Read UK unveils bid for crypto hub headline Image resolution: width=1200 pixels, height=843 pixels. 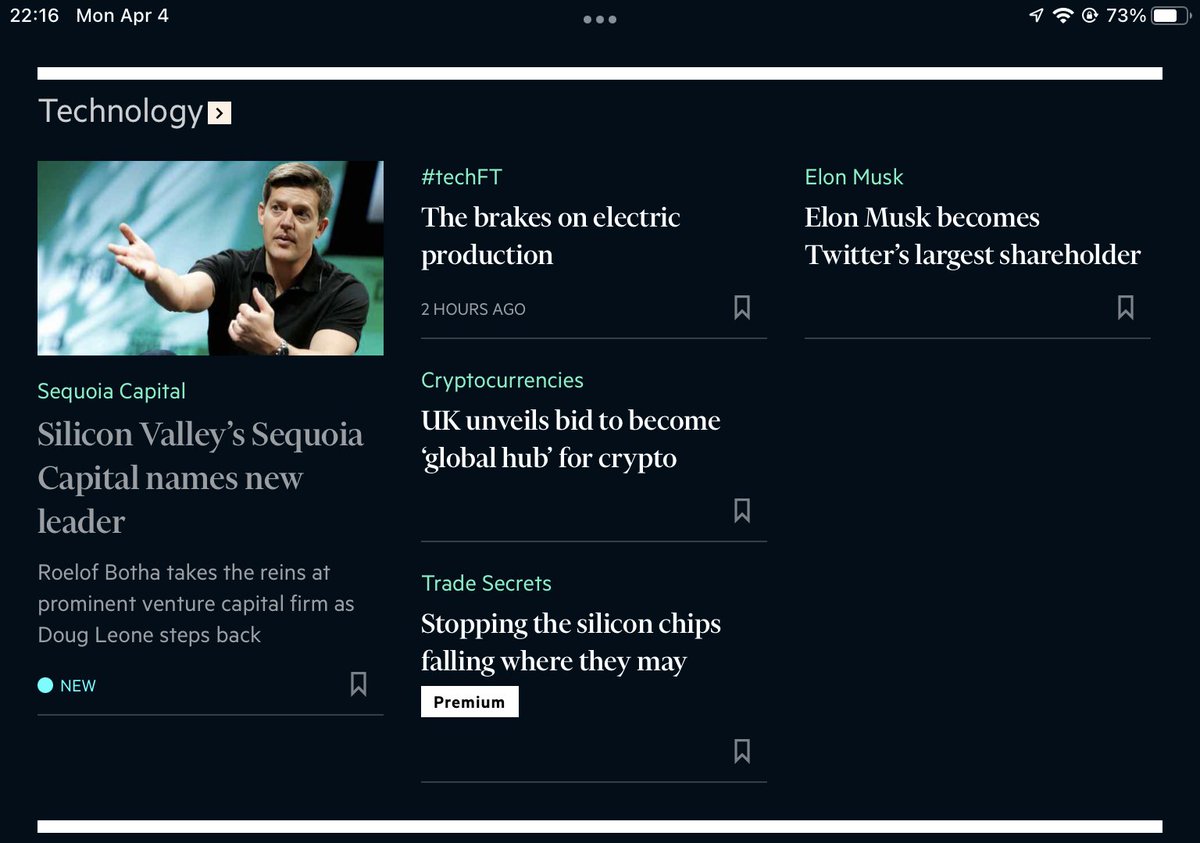point(570,439)
